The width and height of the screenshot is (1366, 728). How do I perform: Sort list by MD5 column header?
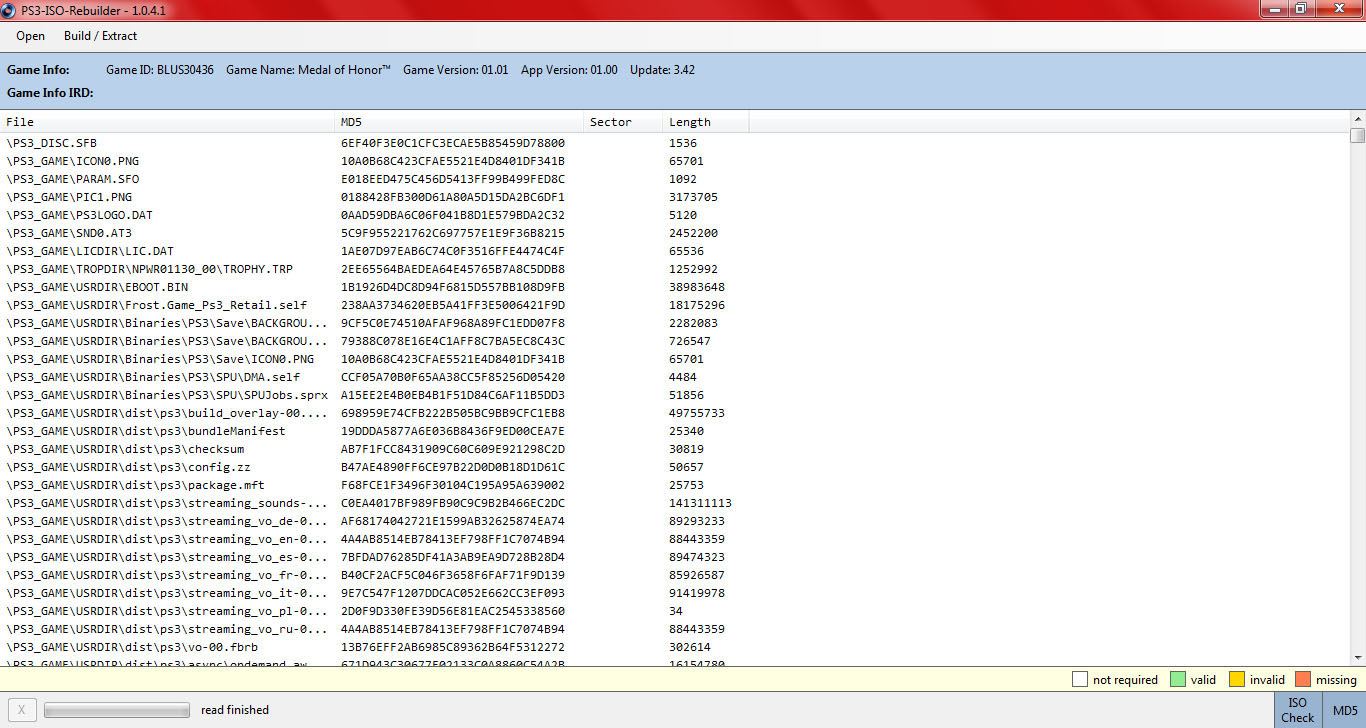click(x=458, y=122)
